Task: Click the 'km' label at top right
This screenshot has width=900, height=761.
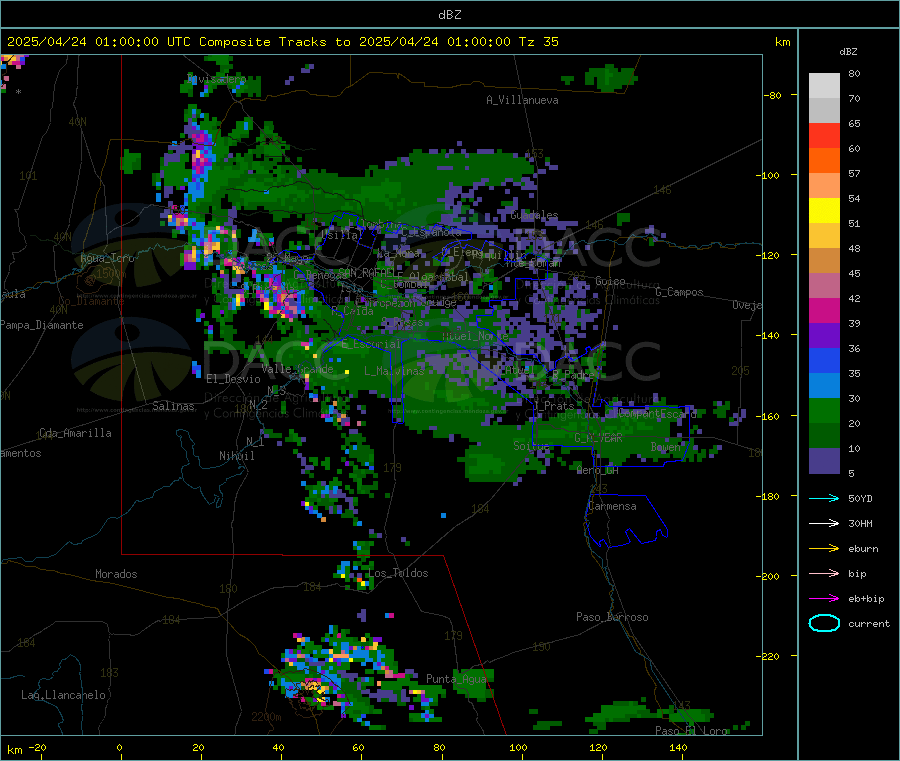Action: [782, 42]
